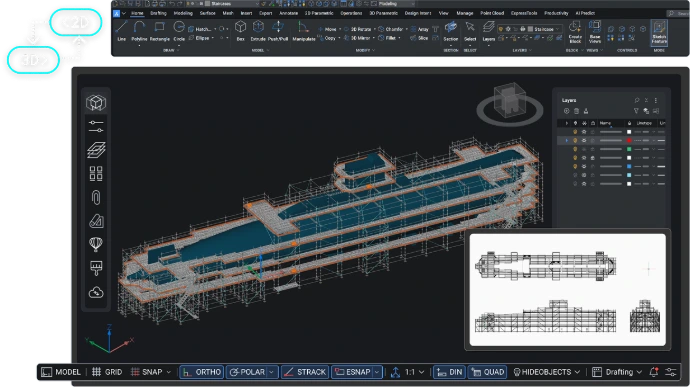
Task: Open the structure cube panel in sidebar
Action: 96,103
